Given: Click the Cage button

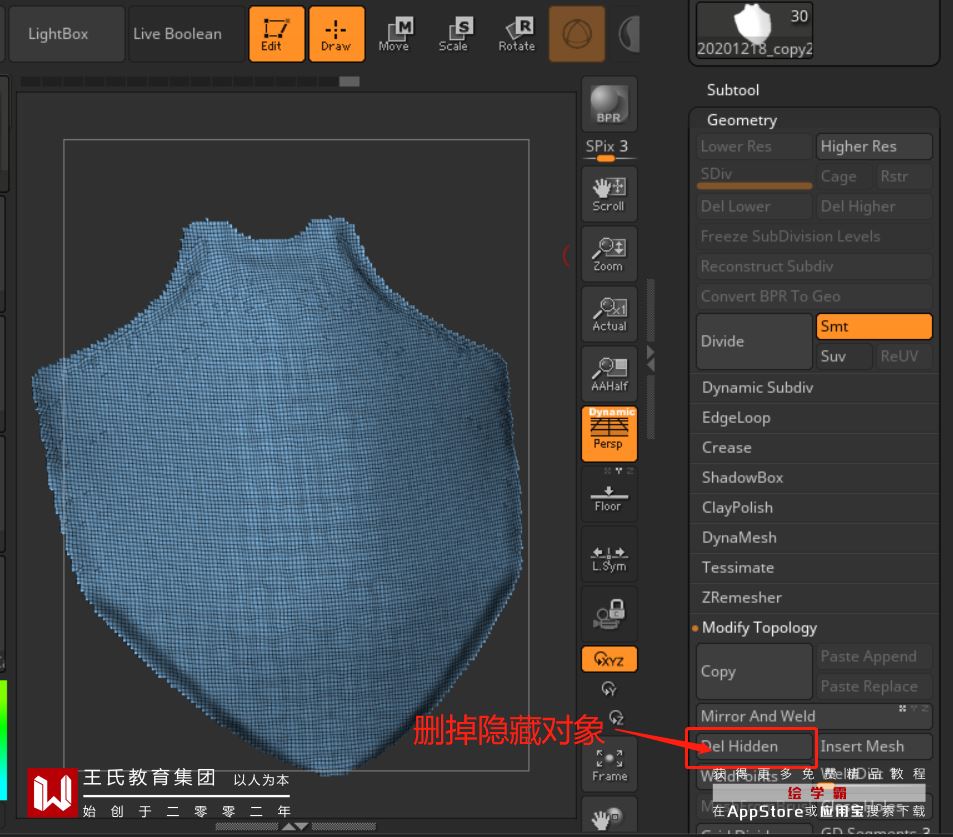Looking at the screenshot, I should pyautogui.click(x=844, y=176).
